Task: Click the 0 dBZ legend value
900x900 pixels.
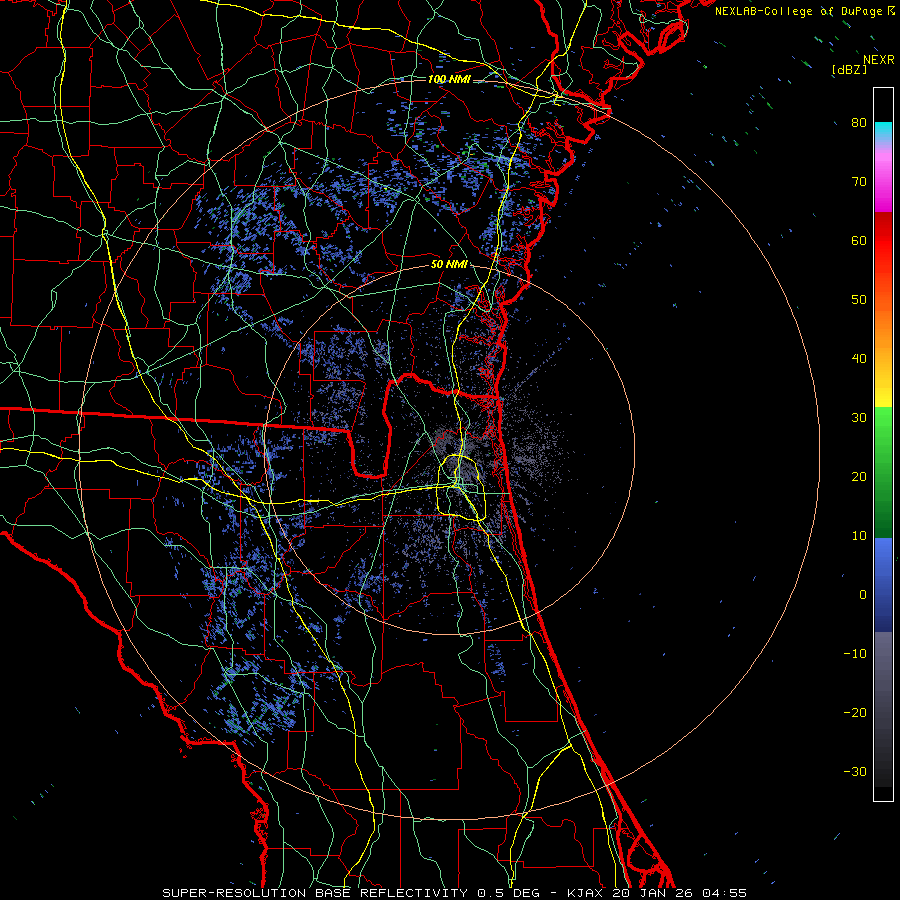Action: 863,595
